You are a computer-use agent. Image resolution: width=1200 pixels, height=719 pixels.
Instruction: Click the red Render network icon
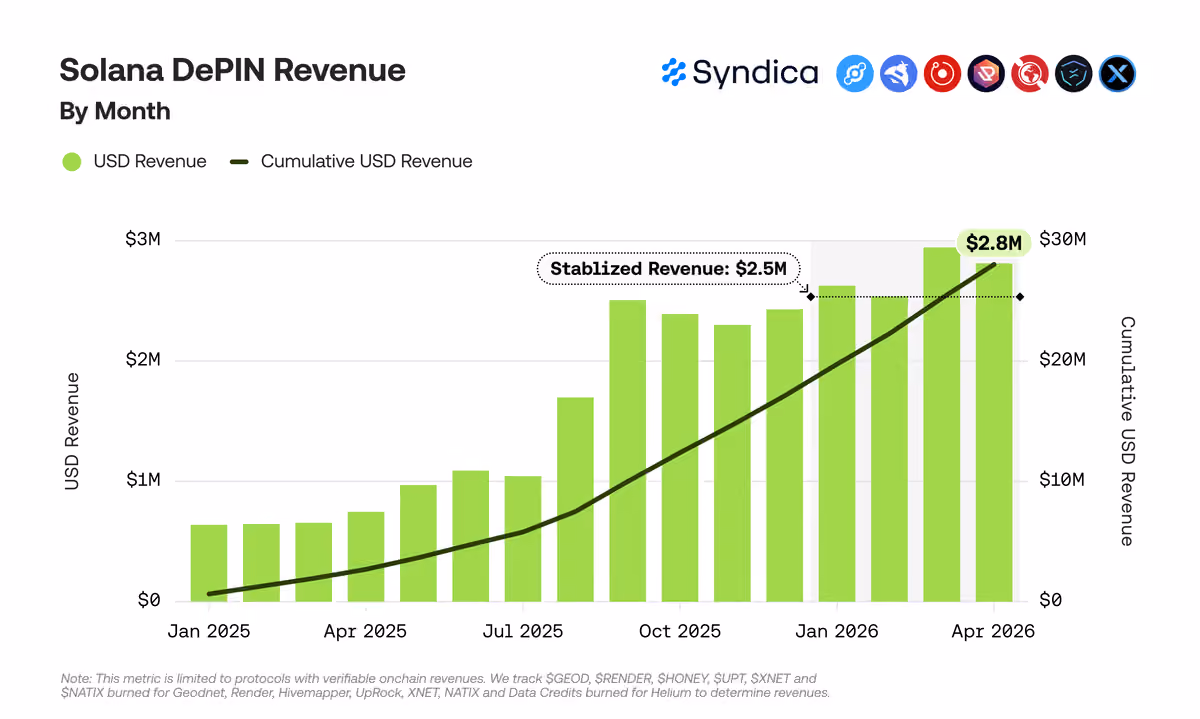[943, 74]
